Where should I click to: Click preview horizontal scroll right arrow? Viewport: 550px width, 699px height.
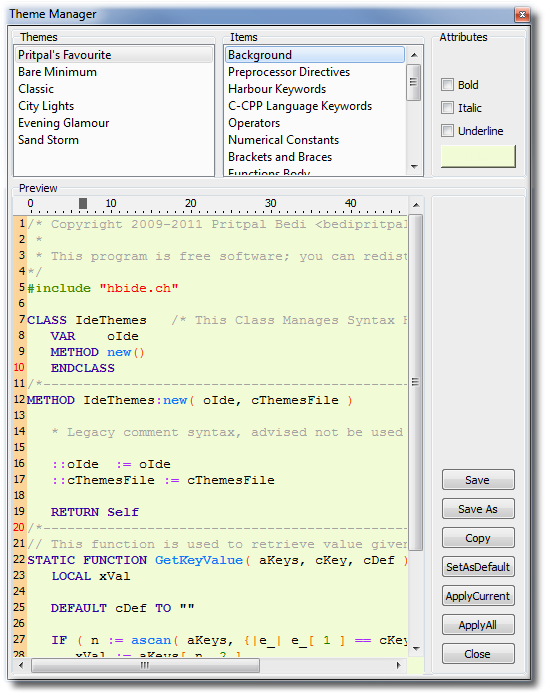click(399, 665)
